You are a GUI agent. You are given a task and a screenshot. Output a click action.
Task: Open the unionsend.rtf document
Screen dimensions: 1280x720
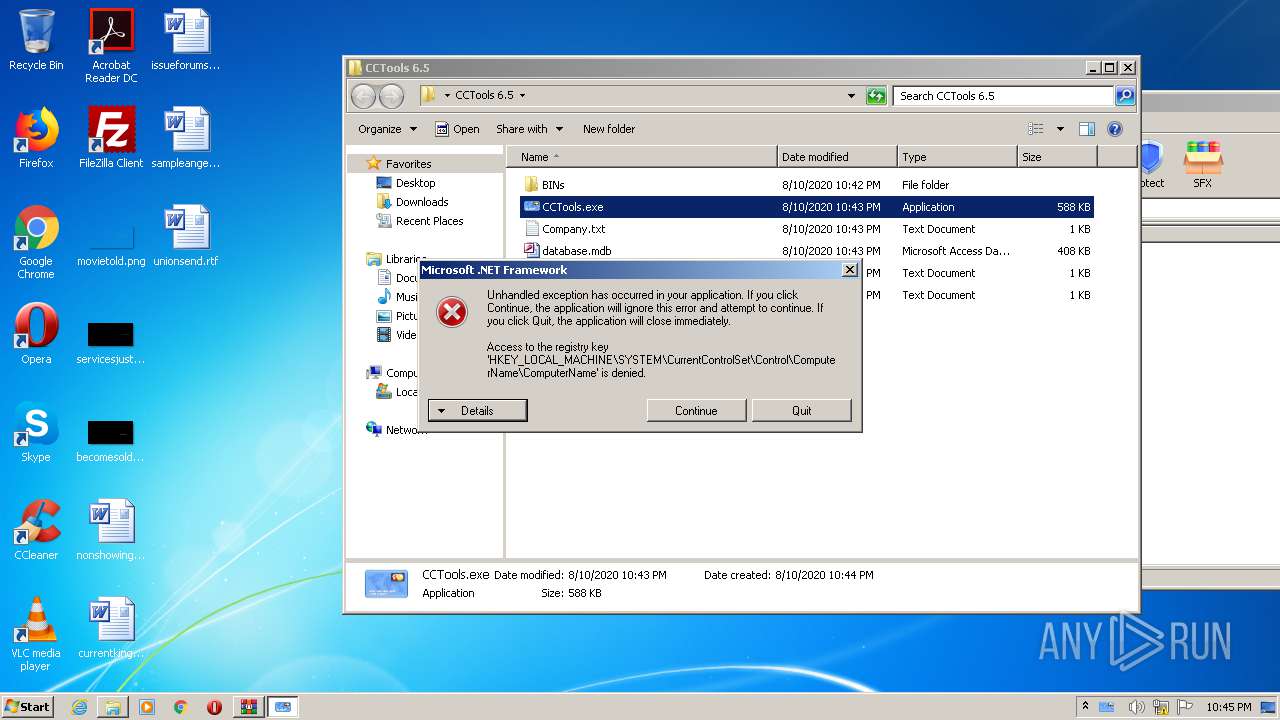[186, 236]
